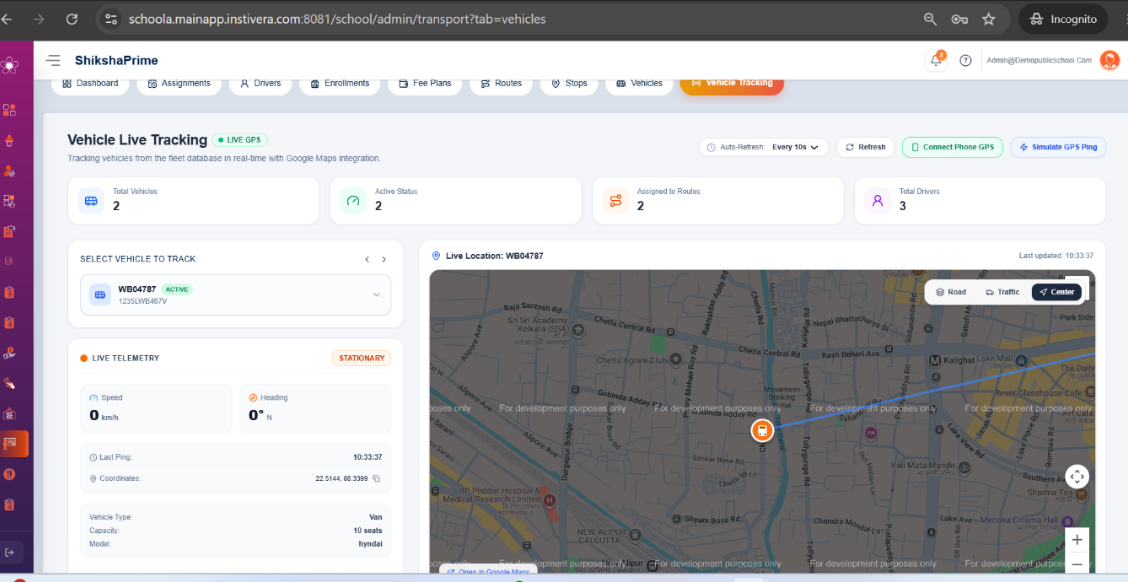Click the highlighted transport icon in sidebar
This screenshot has width=1128, height=582.
tap(12, 444)
